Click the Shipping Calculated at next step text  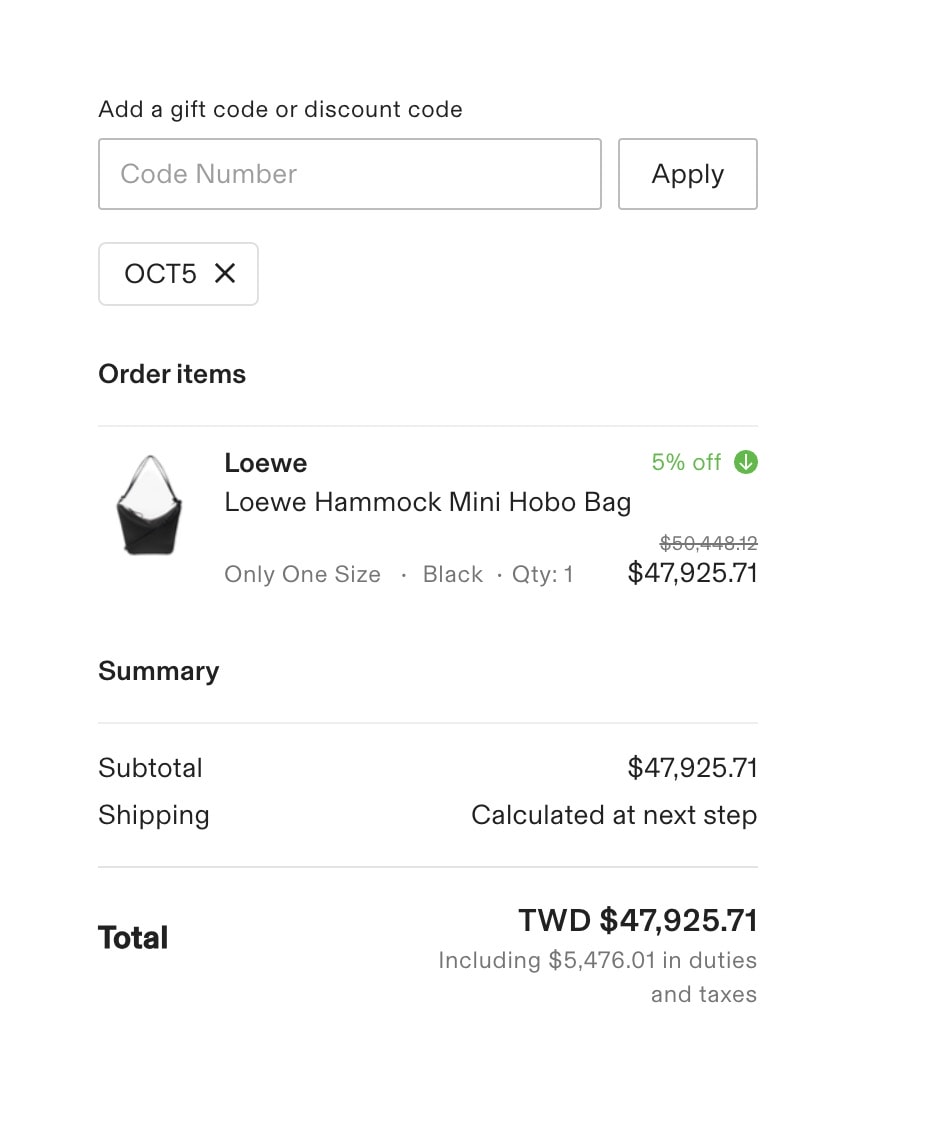[614, 815]
